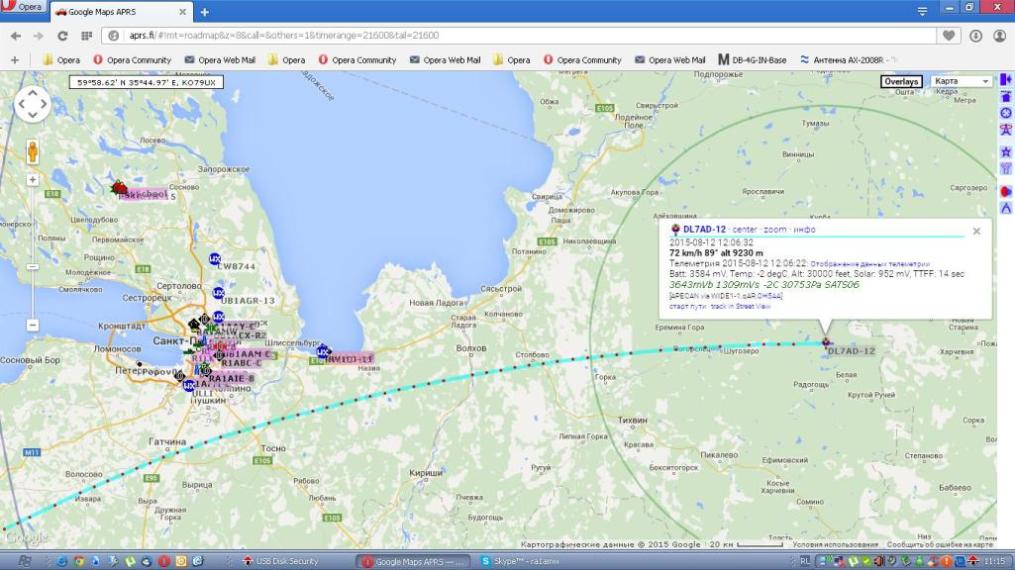Click the DL7AD-12 balloon marker on map

[826, 343]
